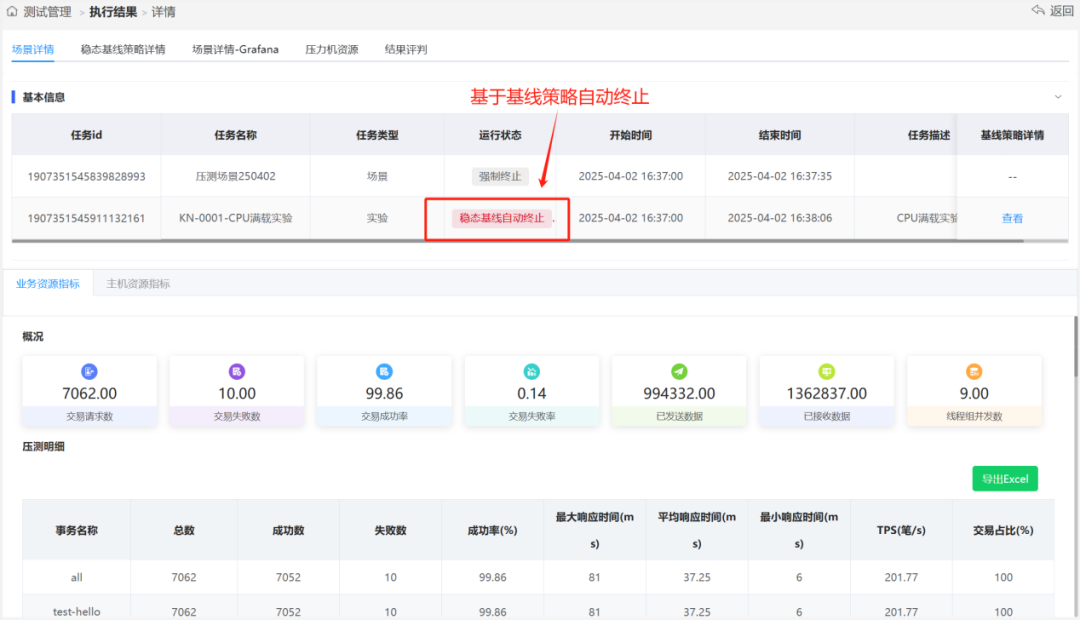Click the 查看 baseline strategy link
Image resolution: width=1080 pixels, height=620 pixels.
point(1012,218)
